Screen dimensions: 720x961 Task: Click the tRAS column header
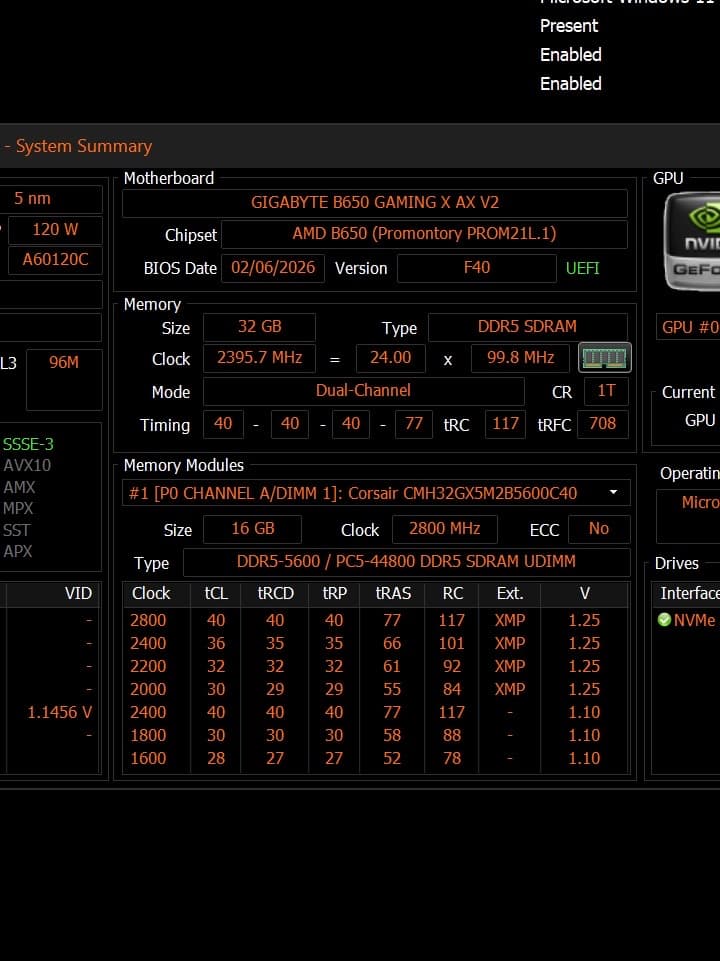point(392,593)
